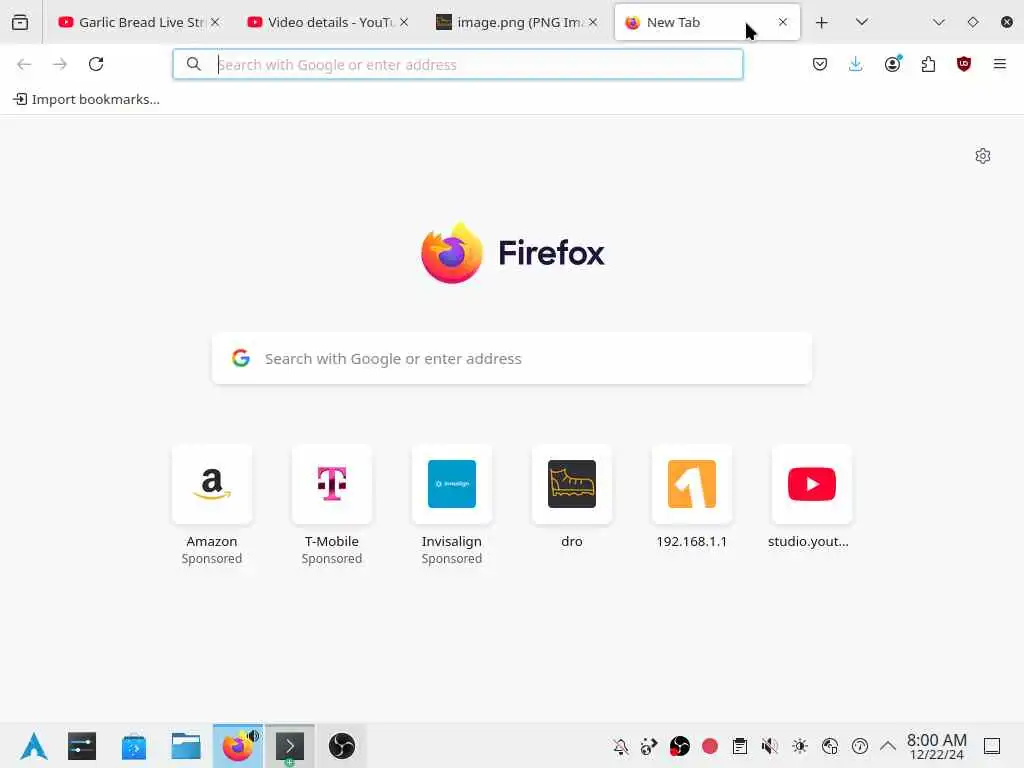Open the Extensions puzzle icon
Screen dimensions: 1024x768
click(x=928, y=64)
